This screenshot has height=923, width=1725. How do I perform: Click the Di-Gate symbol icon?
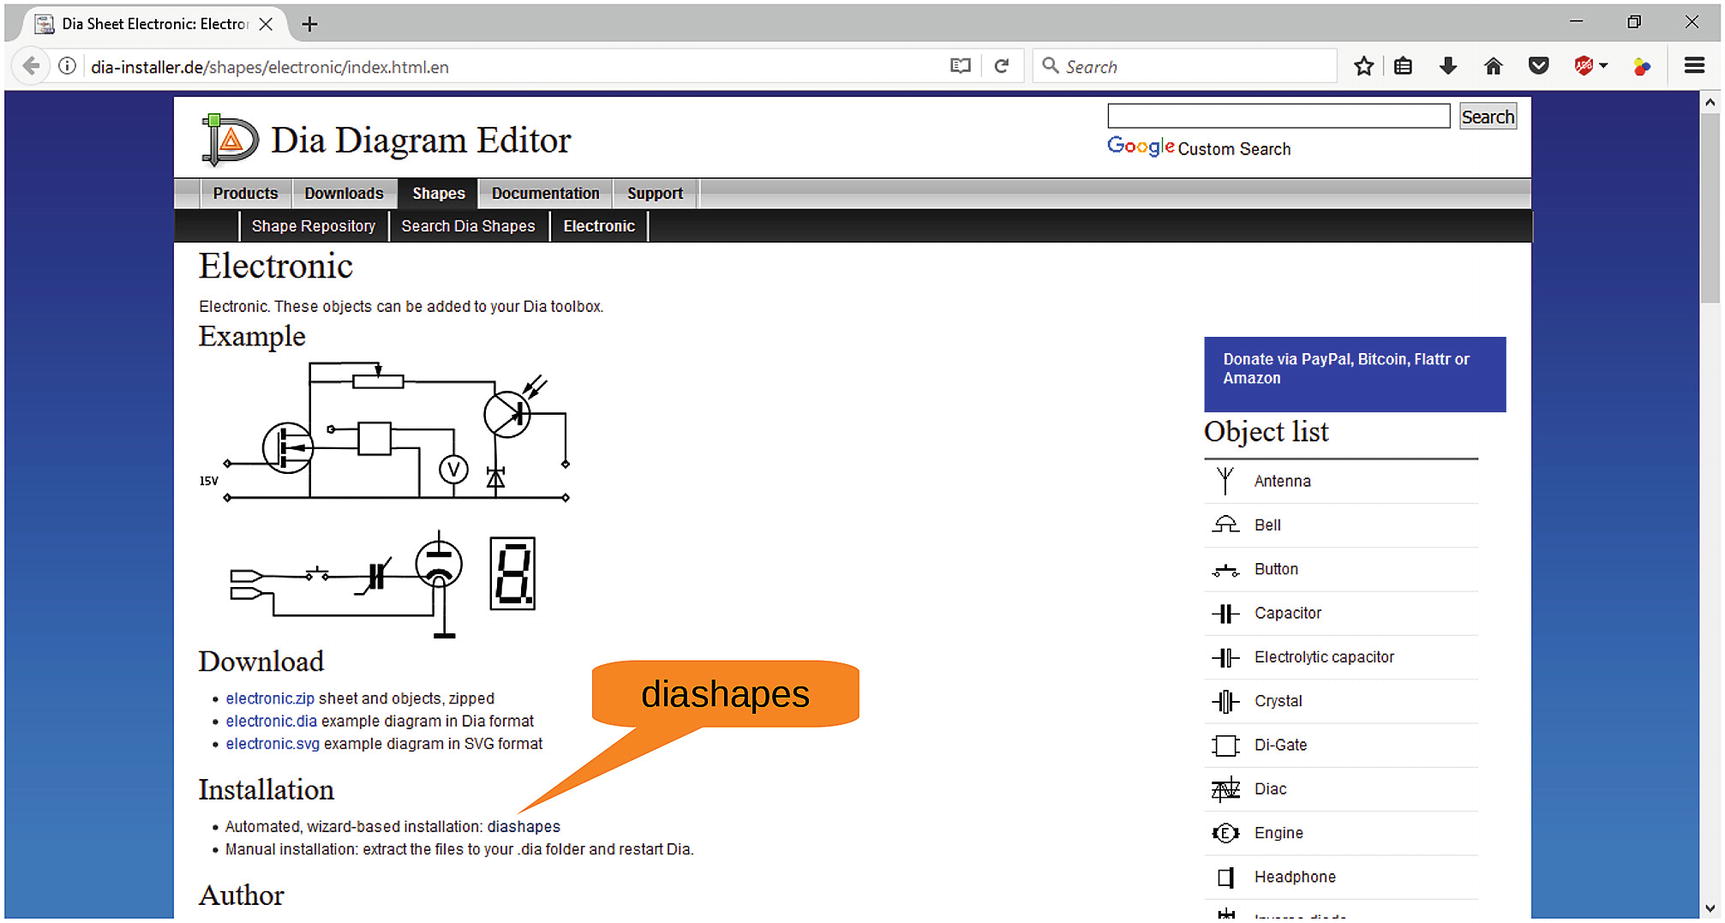click(x=1225, y=745)
